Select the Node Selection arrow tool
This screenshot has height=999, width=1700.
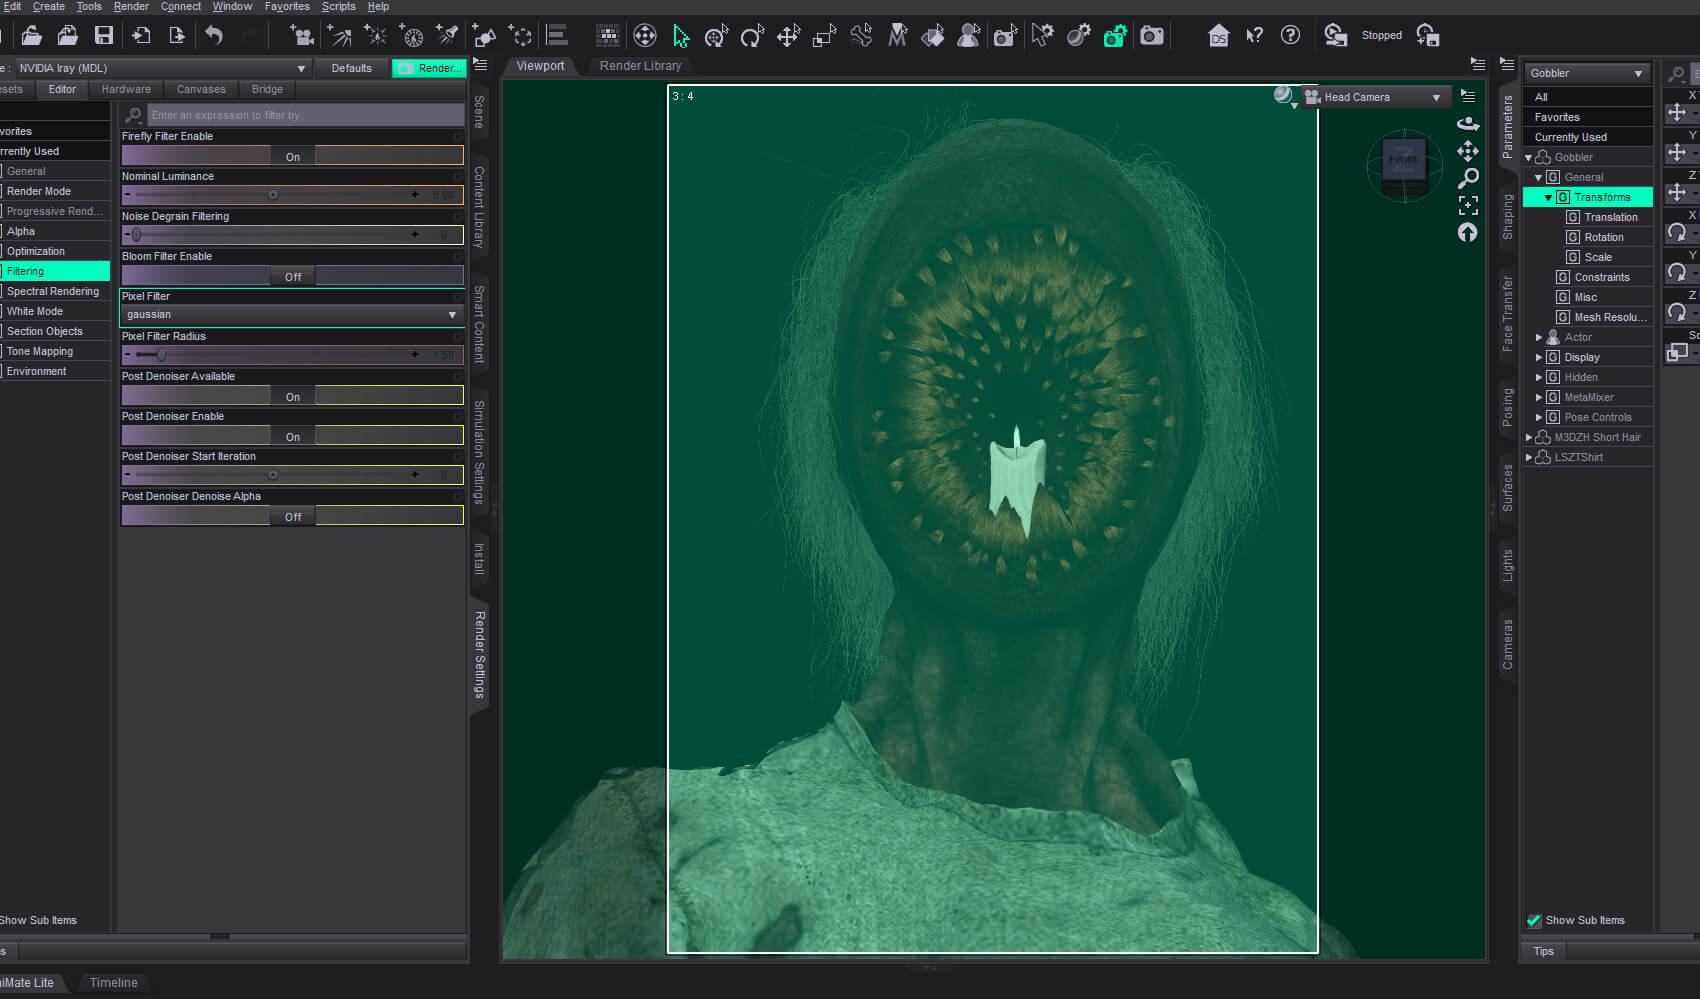point(681,37)
